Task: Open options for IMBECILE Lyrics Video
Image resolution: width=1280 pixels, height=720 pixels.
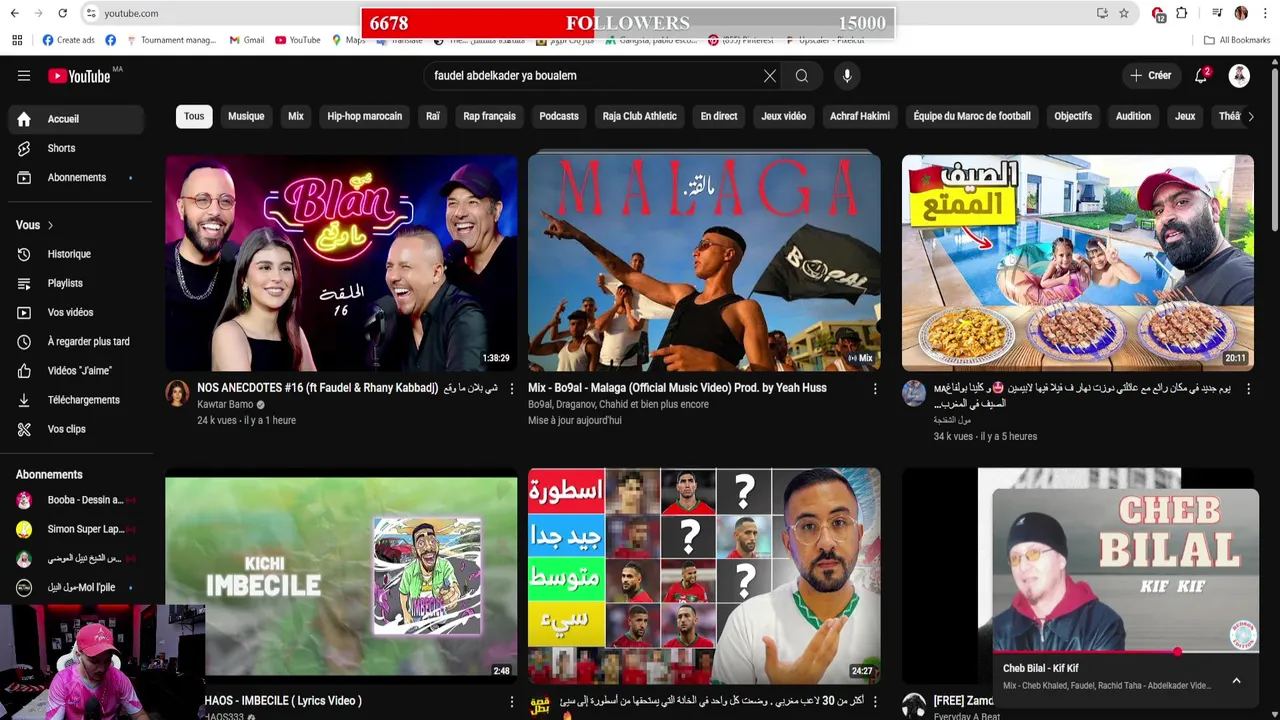Action: [x=512, y=701]
